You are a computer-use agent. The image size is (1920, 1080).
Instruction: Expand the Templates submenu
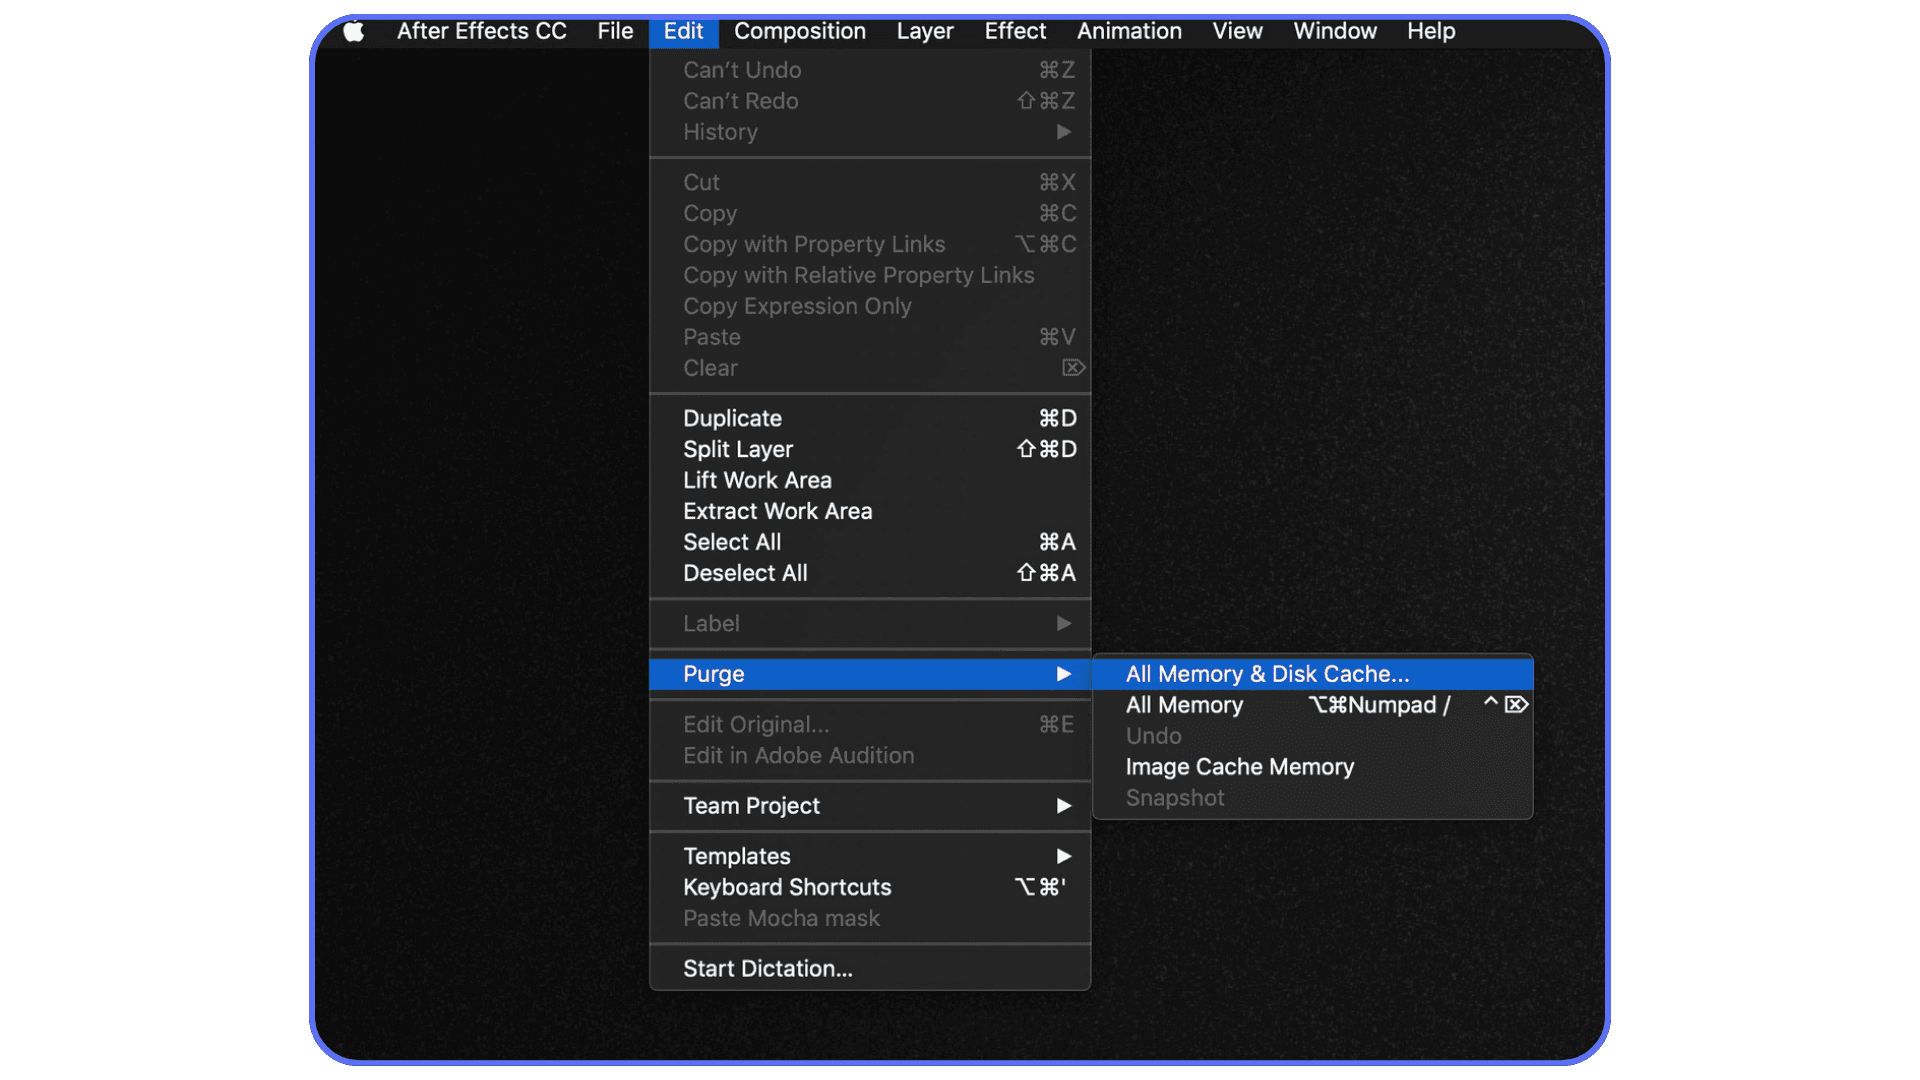click(x=736, y=855)
